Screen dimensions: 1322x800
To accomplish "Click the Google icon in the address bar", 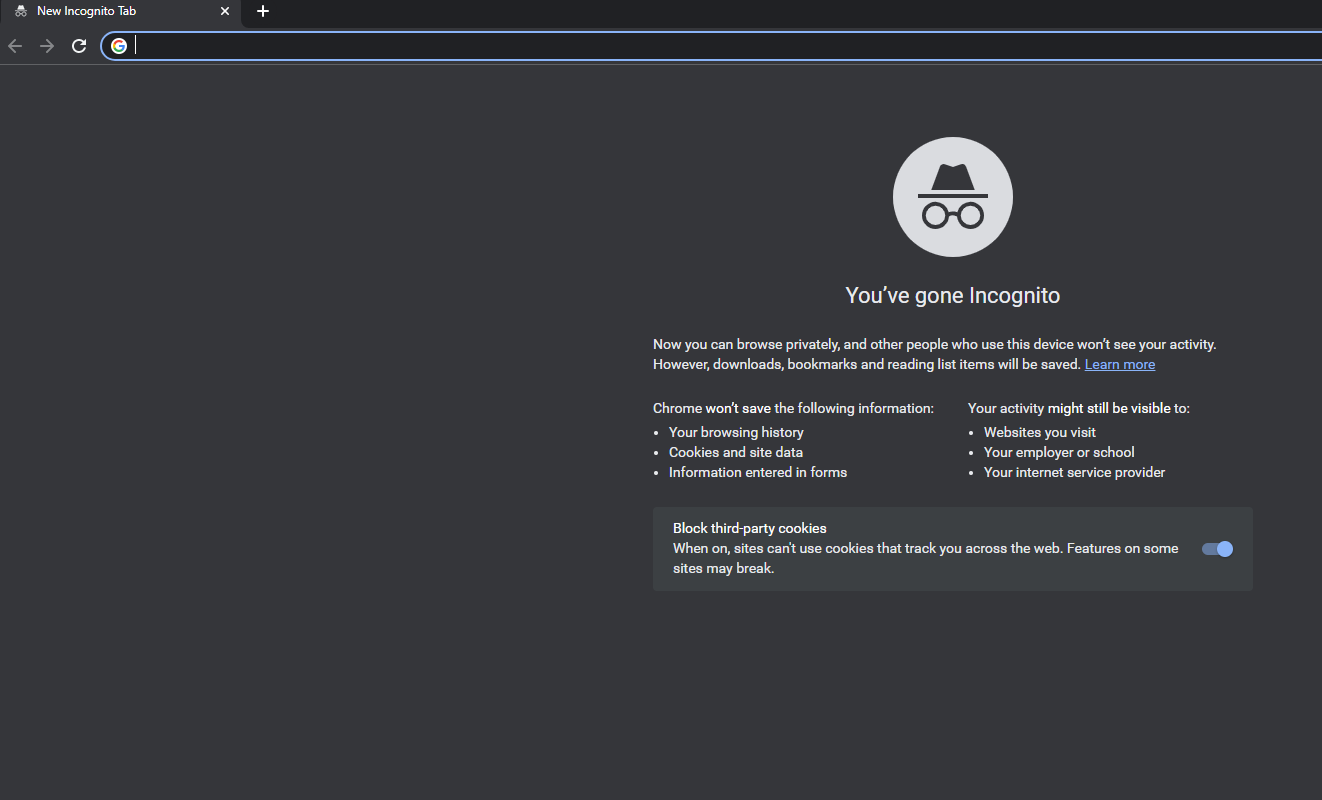I will coord(119,45).
